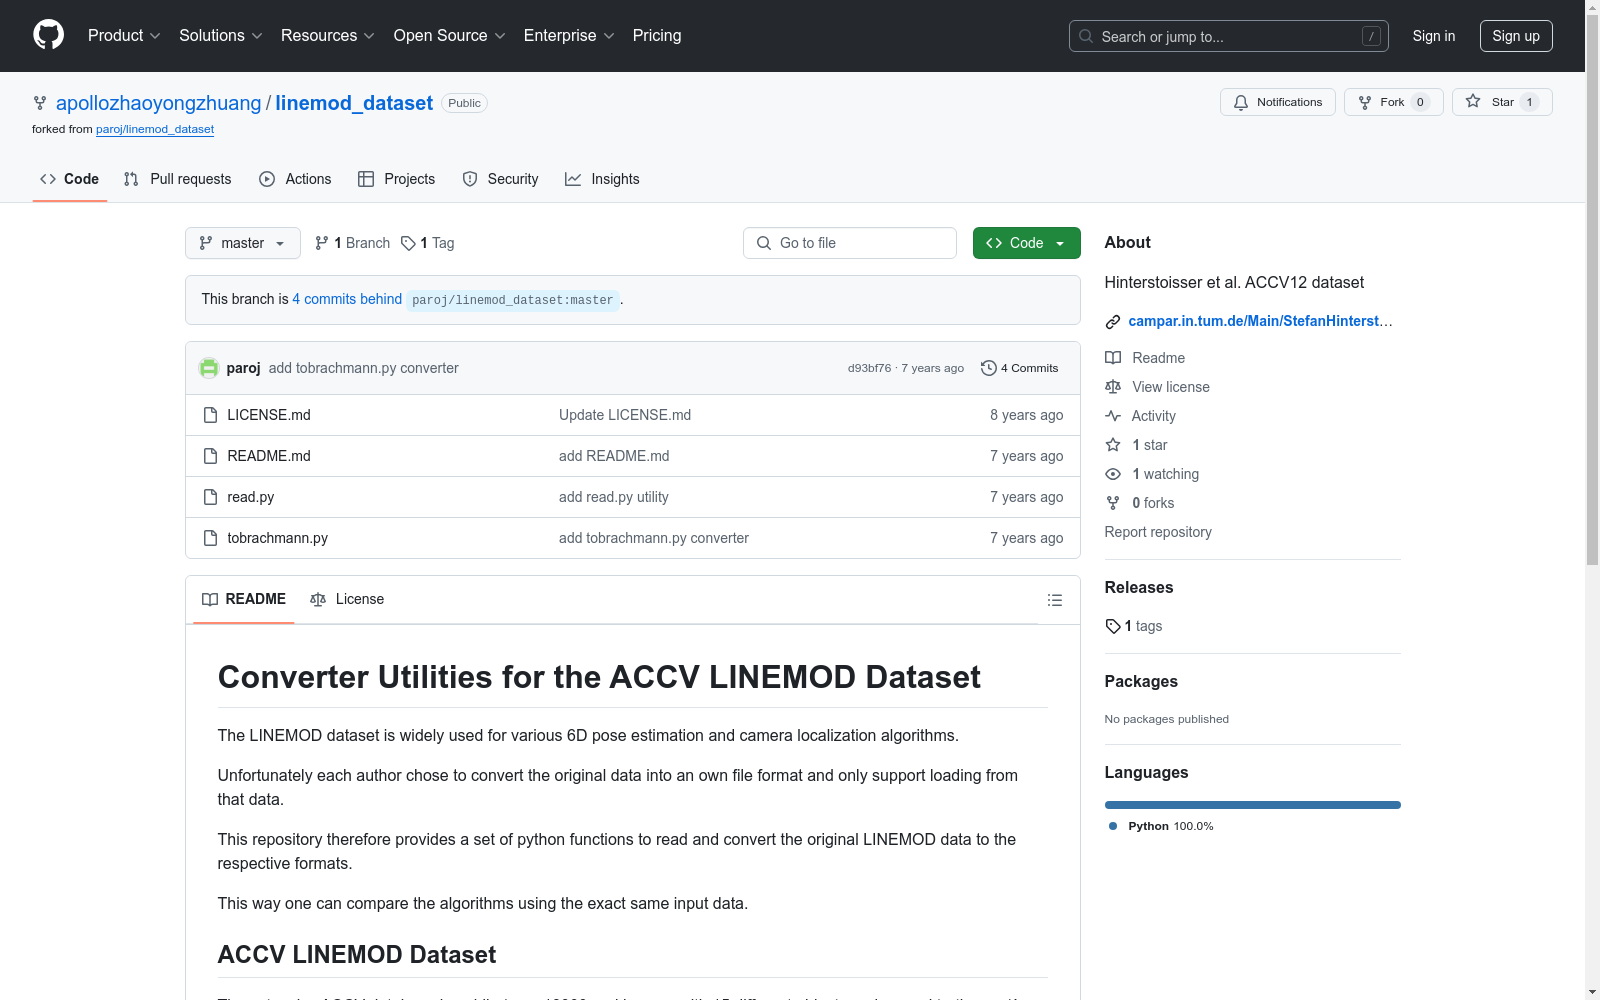Image resolution: width=1600 pixels, height=1000 pixels.
Task: Open Readme via sidebar book icon
Action: [1113, 358]
